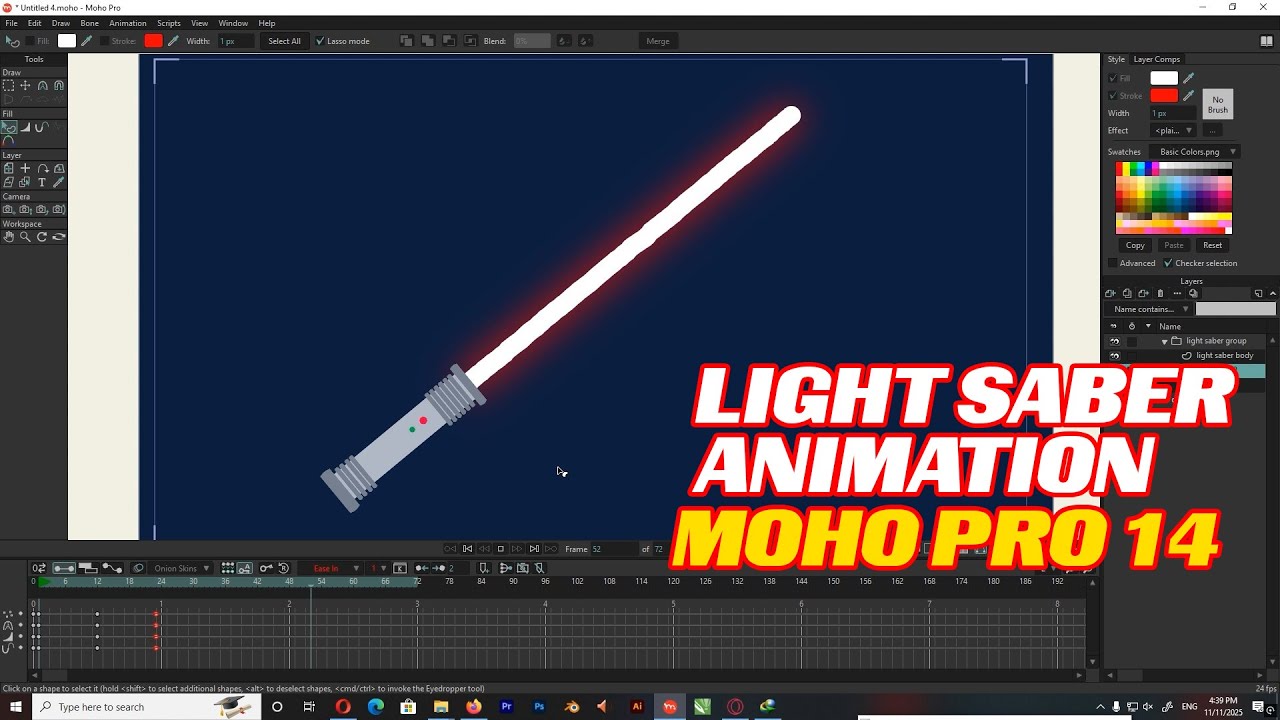
Task: Select the Rotate Workspace tool
Action: click(x=42, y=237)
